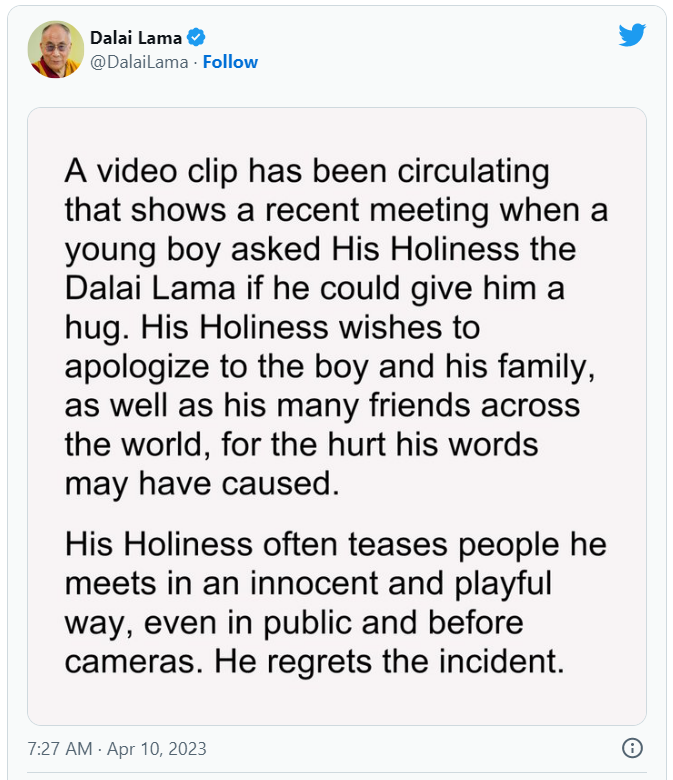Click the 'A video clip has been circulating' line

pyautogui.click(x=307, y=171)
